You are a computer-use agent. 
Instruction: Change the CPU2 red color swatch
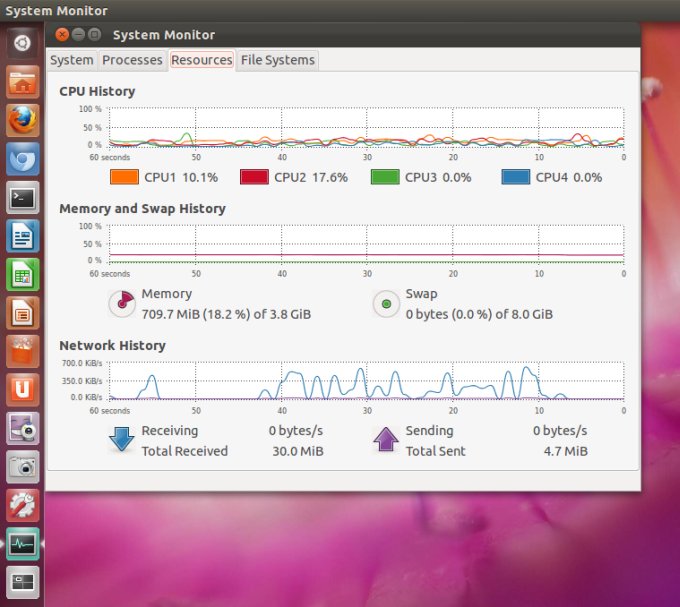tap(254, 177)
